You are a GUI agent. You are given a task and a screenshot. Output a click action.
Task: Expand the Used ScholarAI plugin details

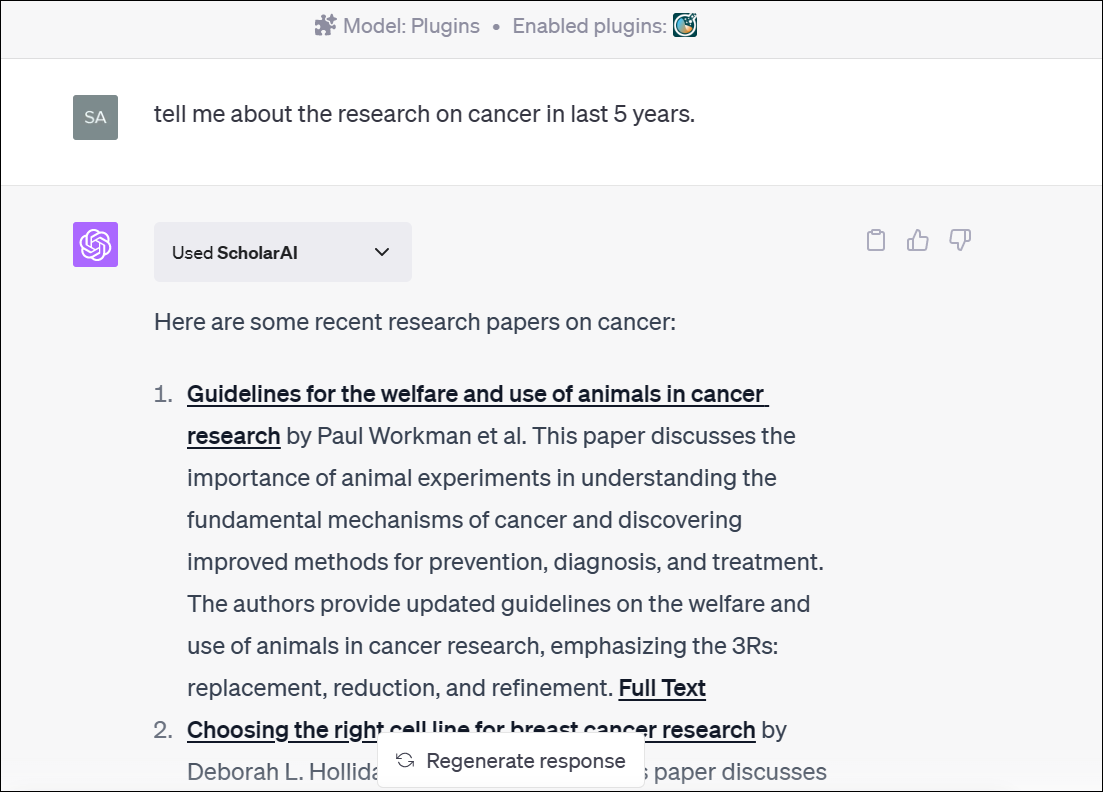pyautogui.click(x=283, y=253)
